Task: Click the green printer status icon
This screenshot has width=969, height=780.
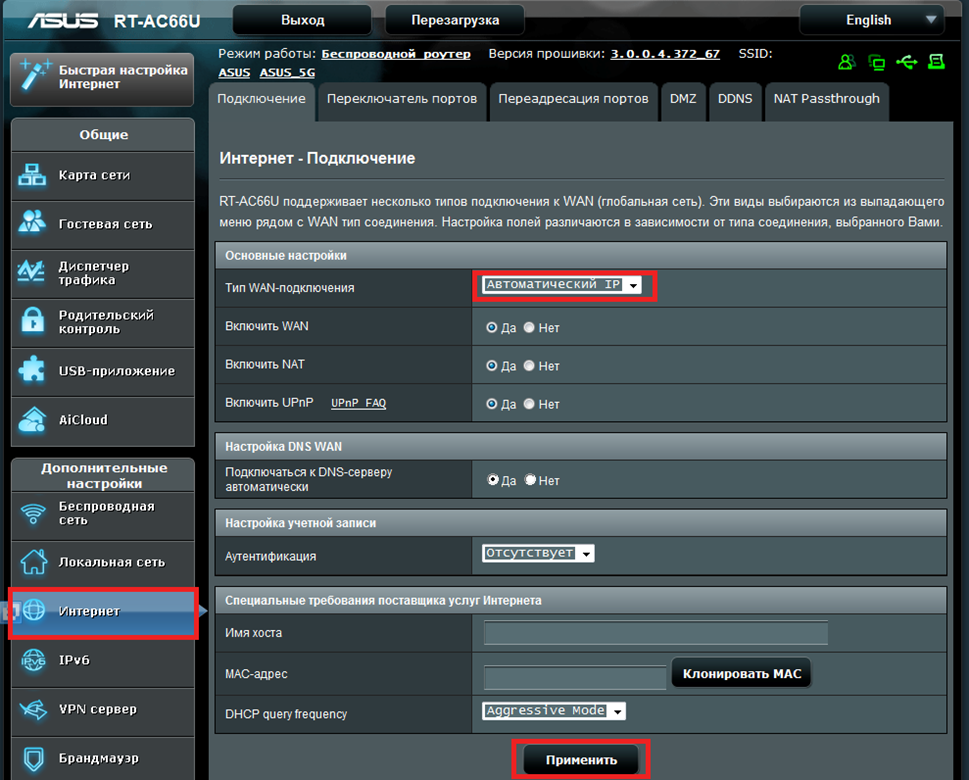Action: coord(936,62)
